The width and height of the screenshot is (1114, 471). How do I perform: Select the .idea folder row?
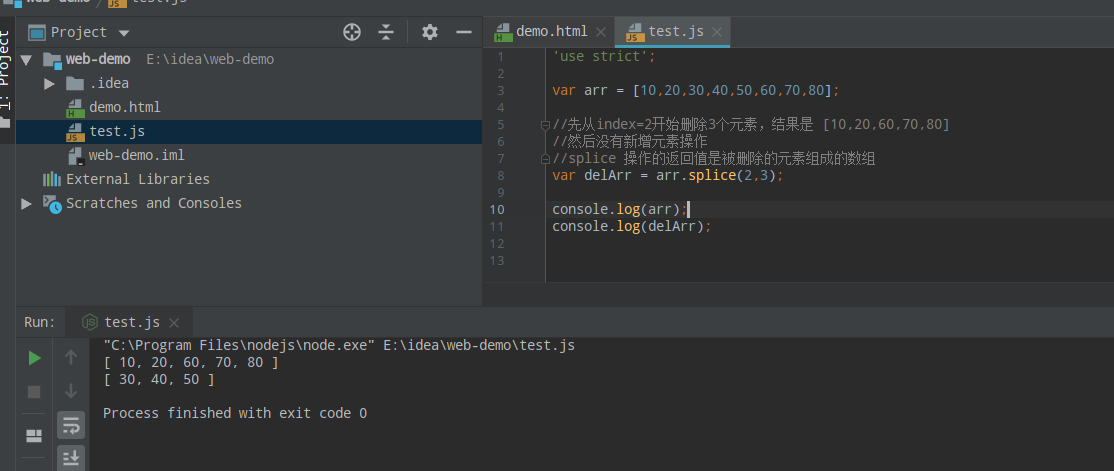(x=249, y=83)
